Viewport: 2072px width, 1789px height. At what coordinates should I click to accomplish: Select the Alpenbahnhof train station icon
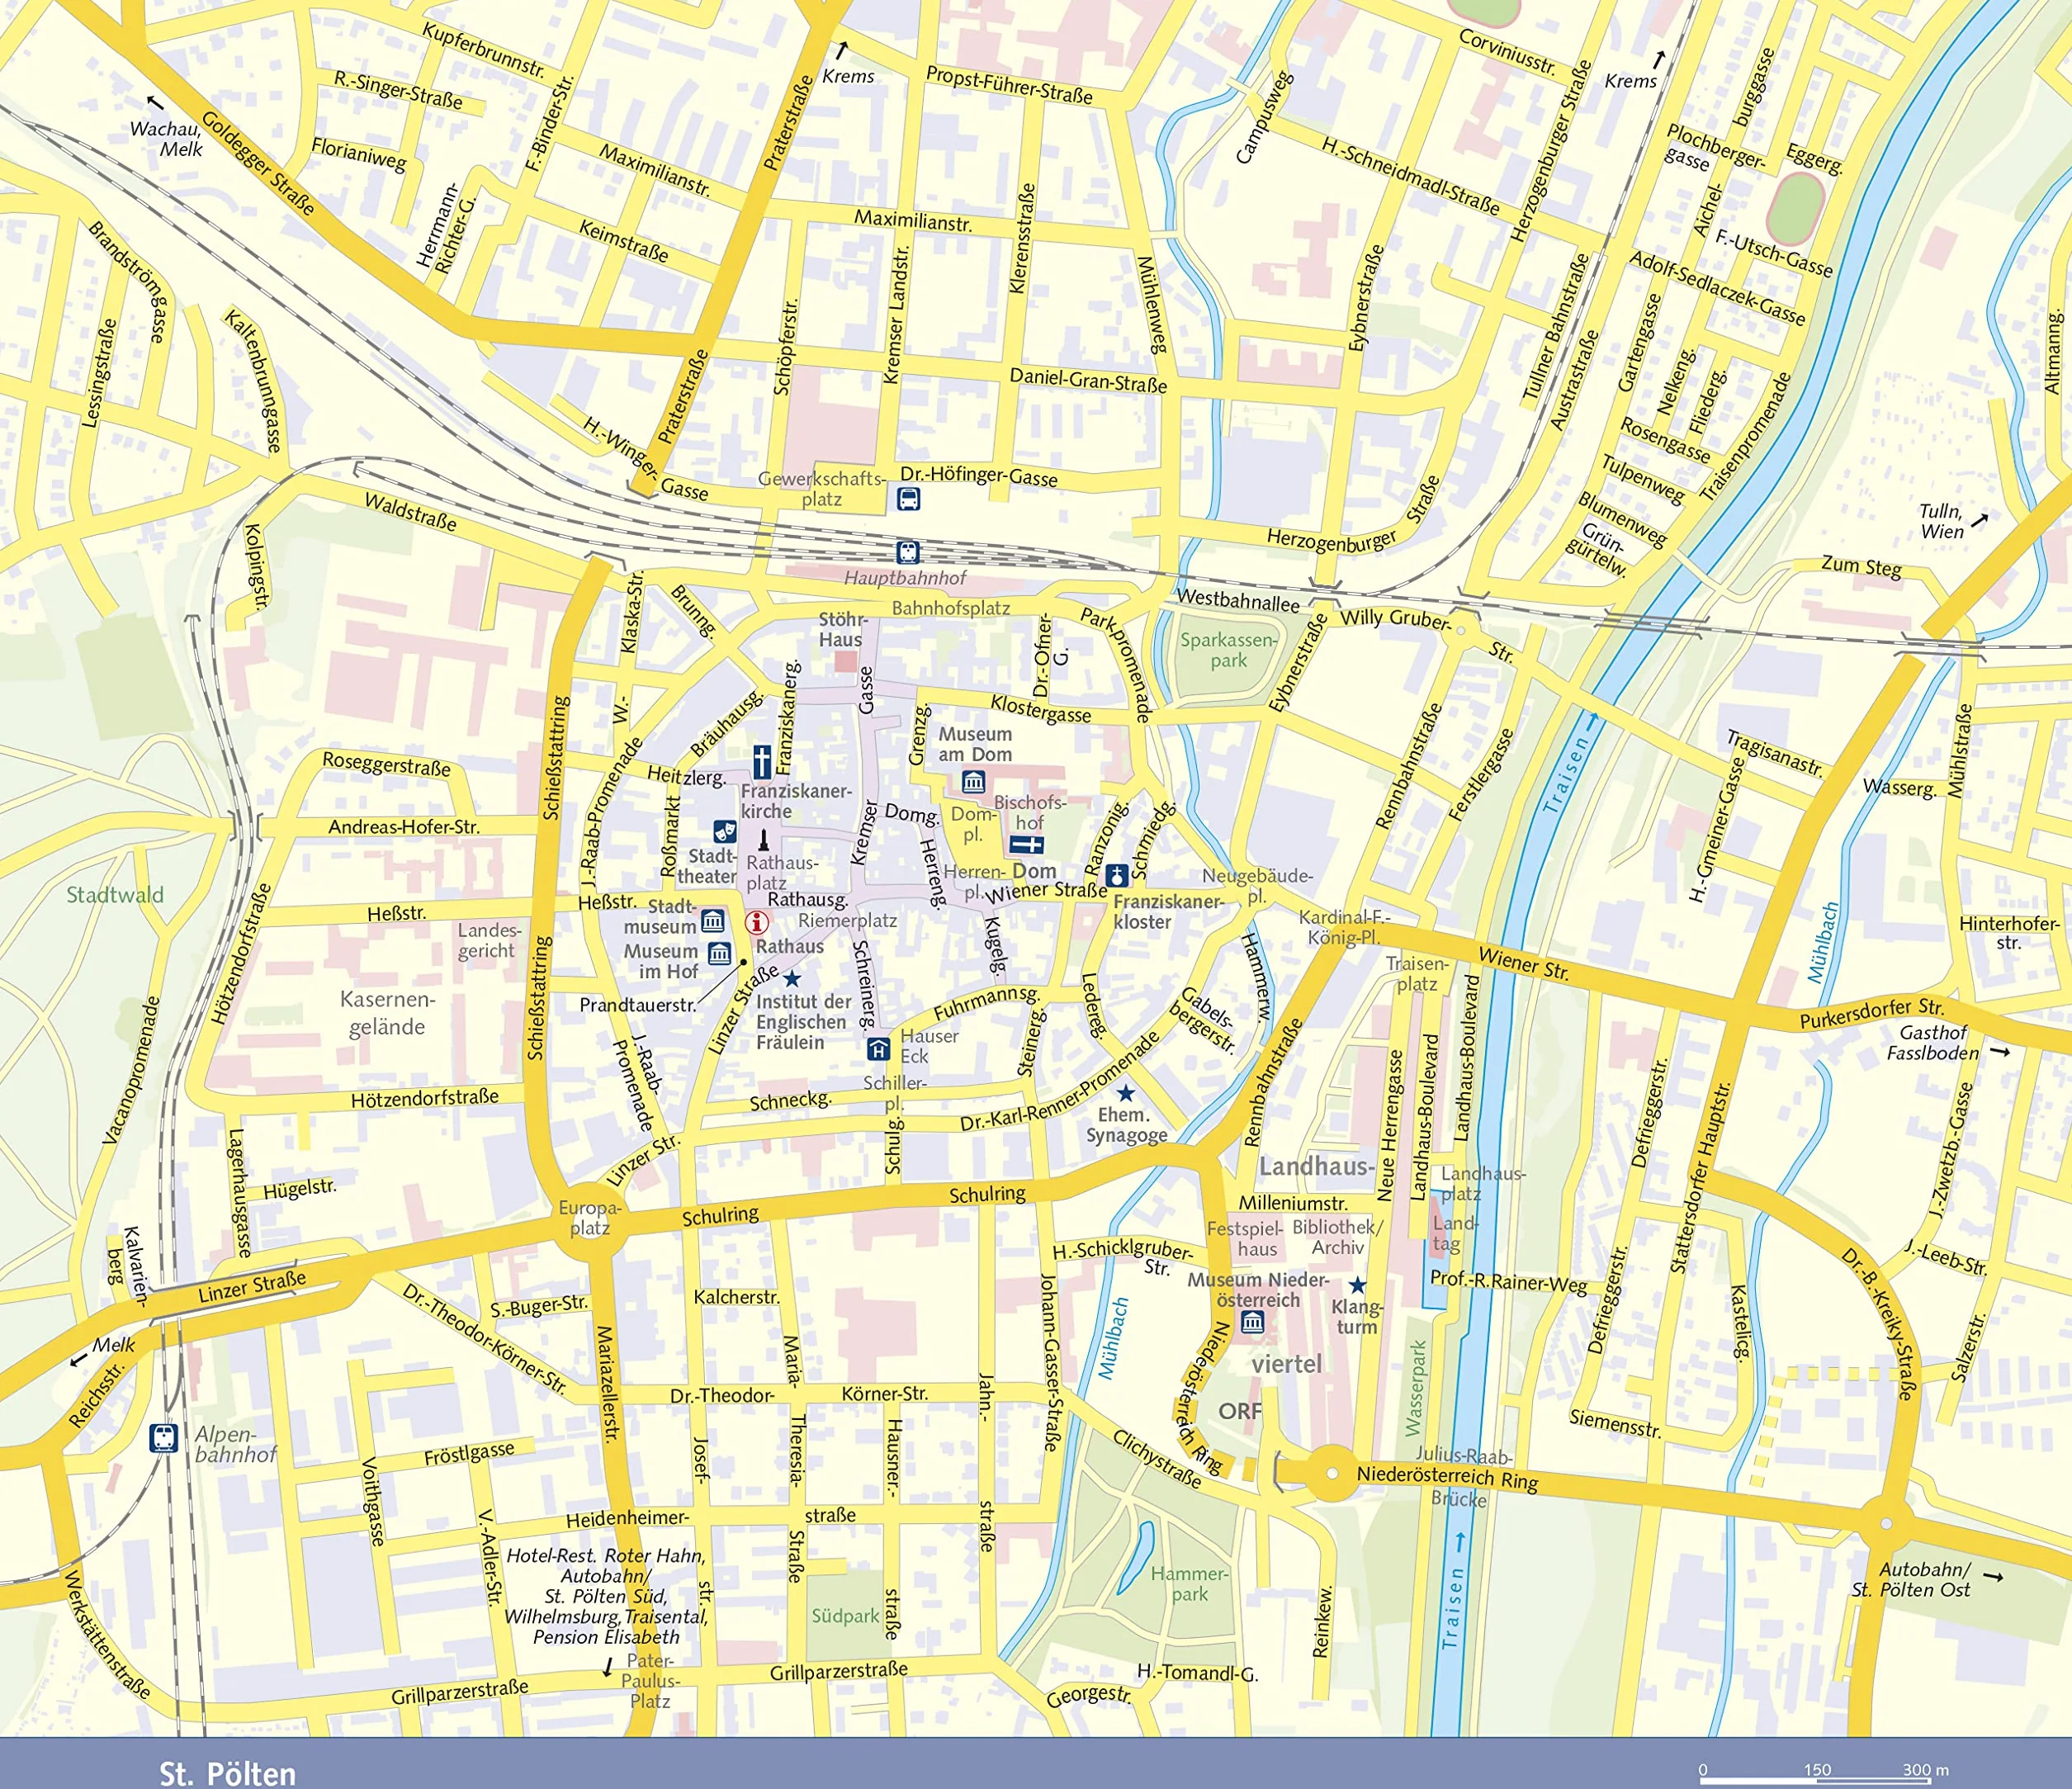164,1438
